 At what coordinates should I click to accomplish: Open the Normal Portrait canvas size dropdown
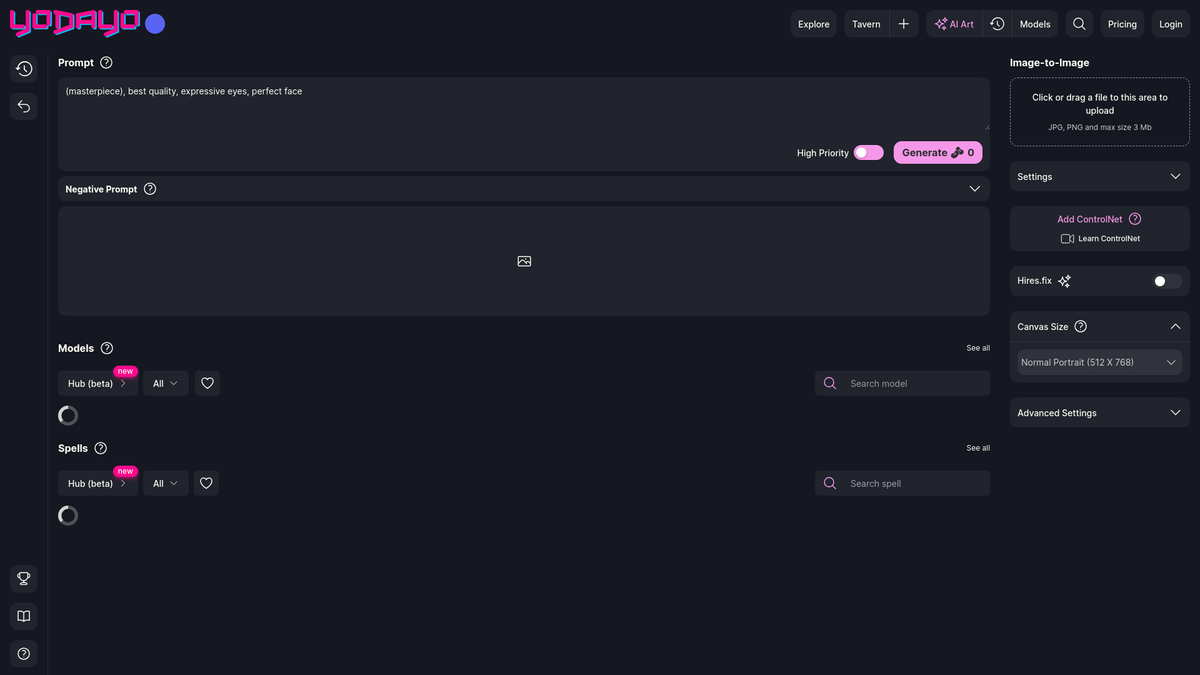coord(1099,362)
